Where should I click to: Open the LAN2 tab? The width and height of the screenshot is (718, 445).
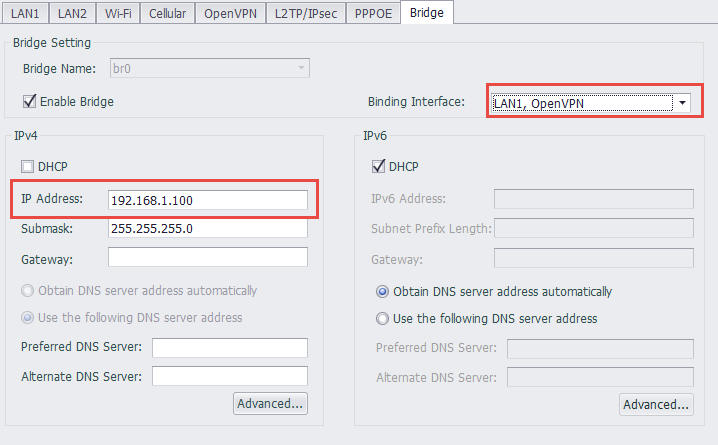coord(72,13)
